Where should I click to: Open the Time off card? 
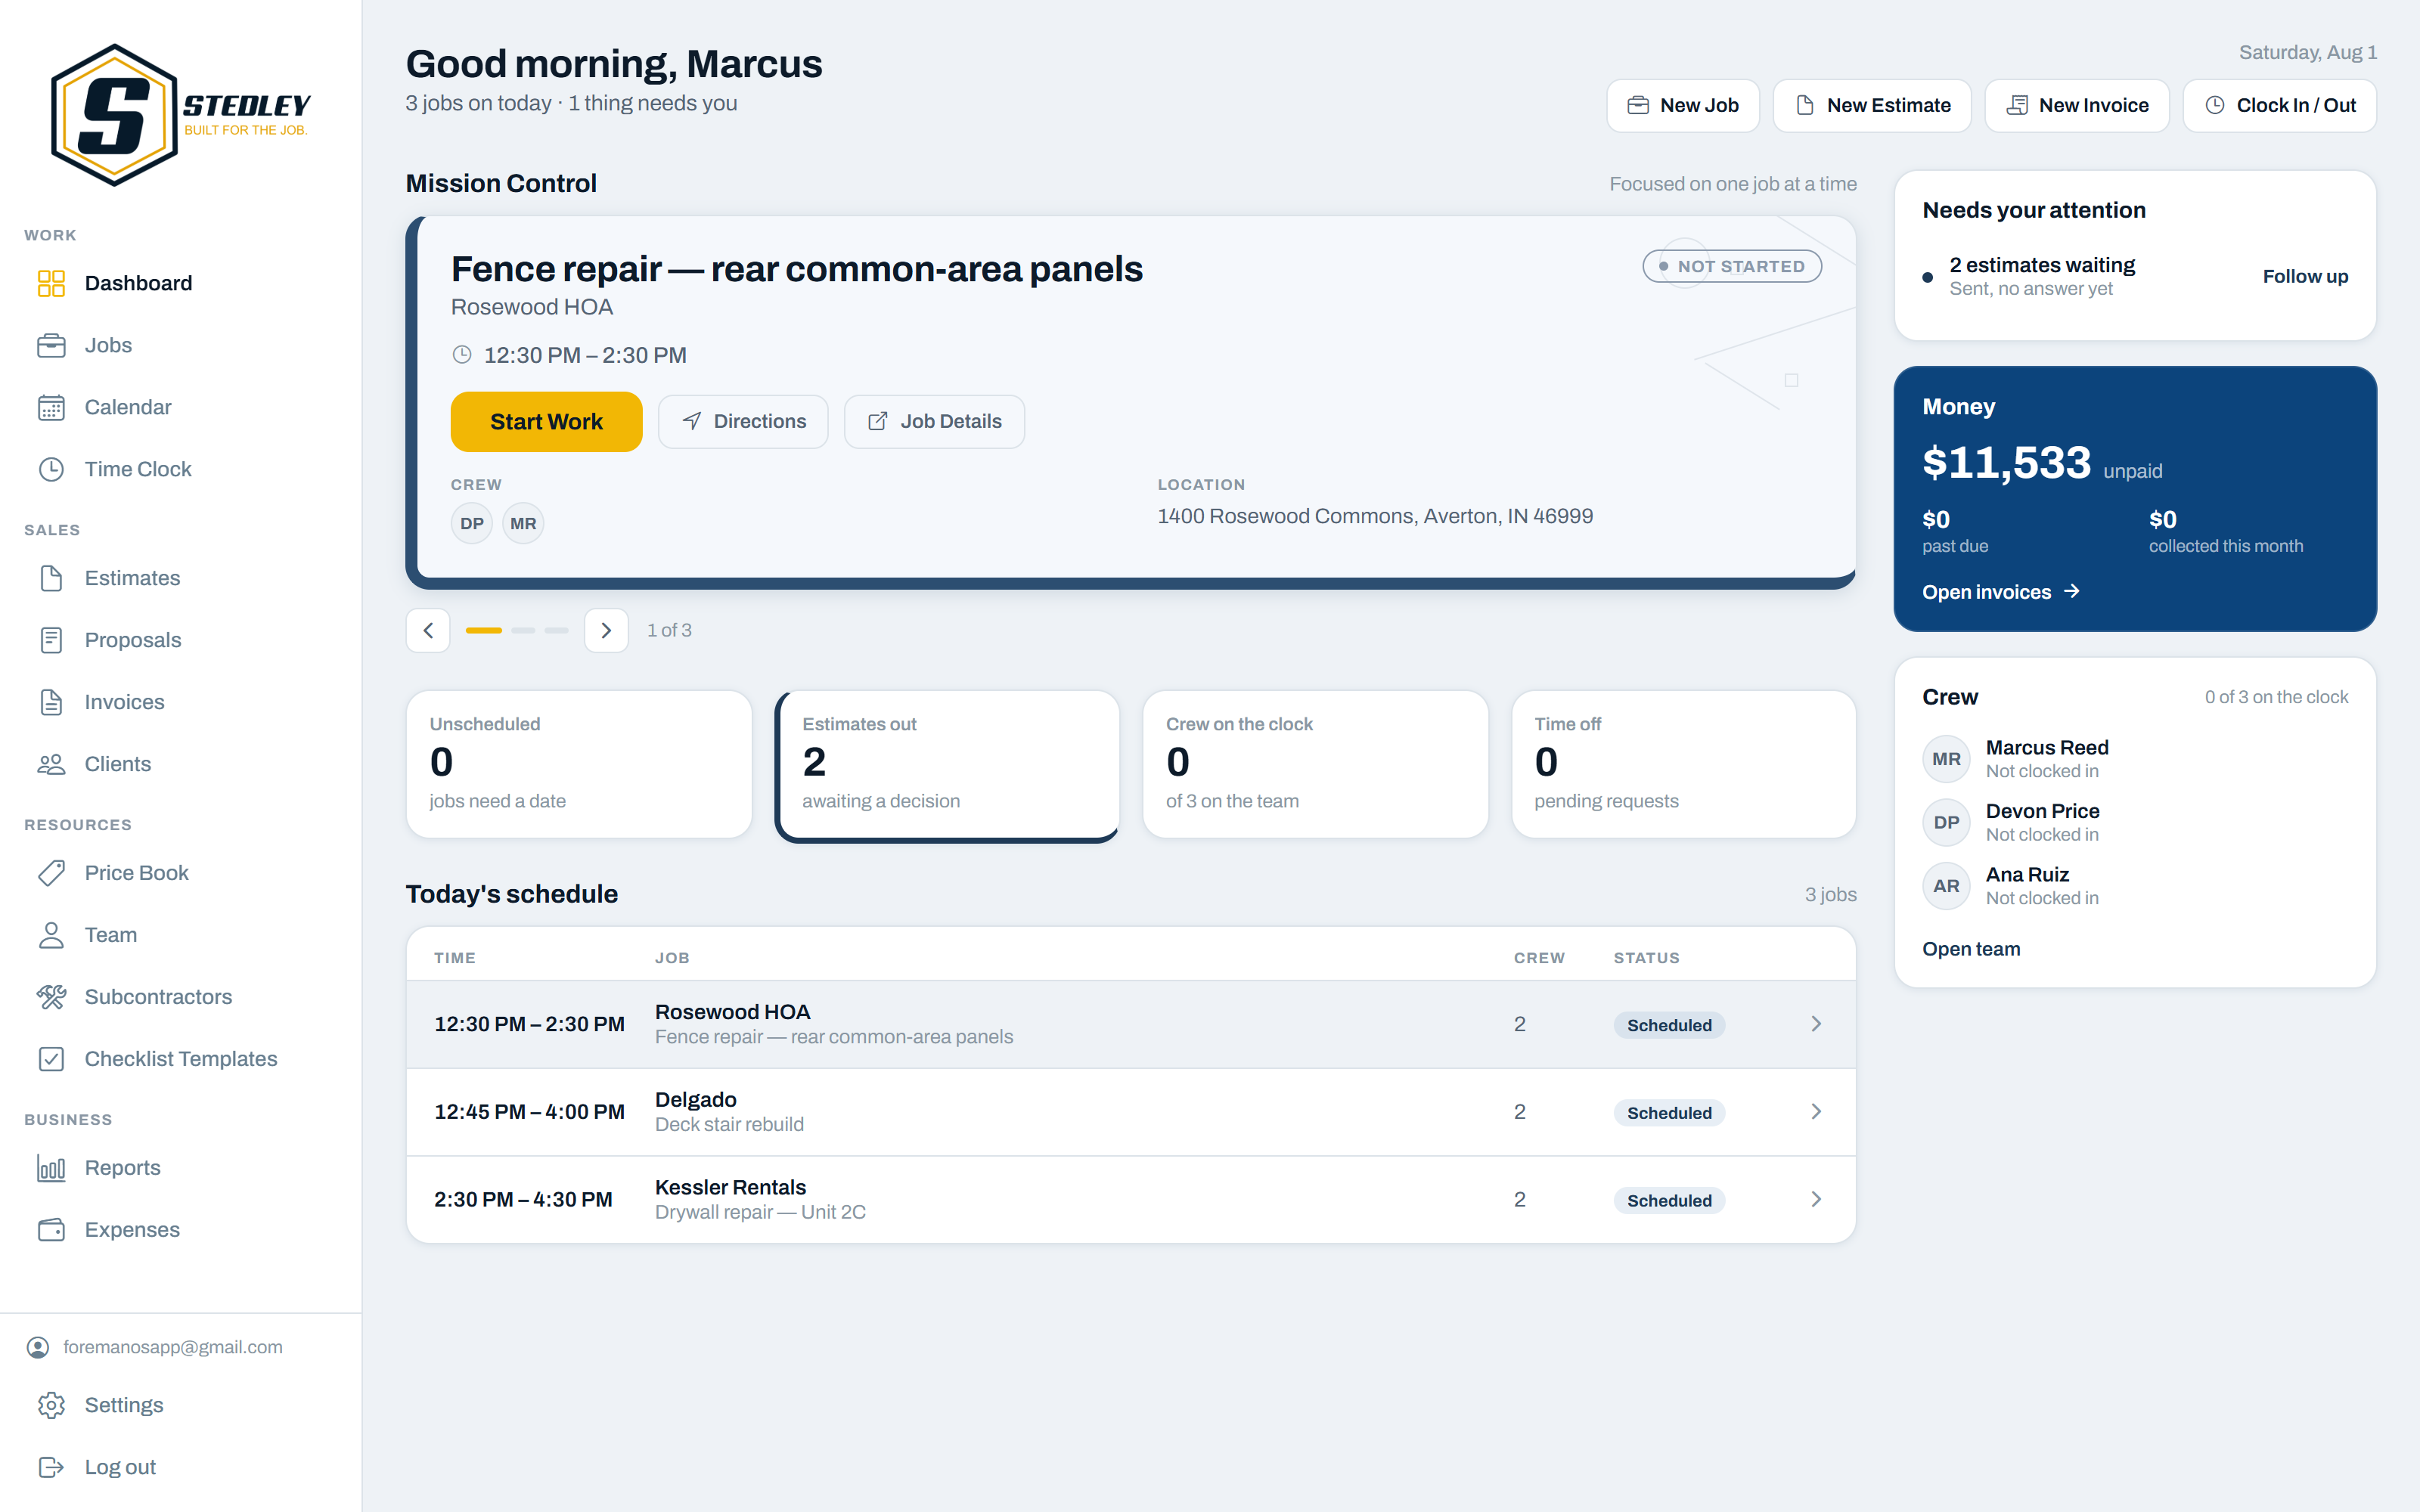pyautogui.click(x=1684, y=764)
